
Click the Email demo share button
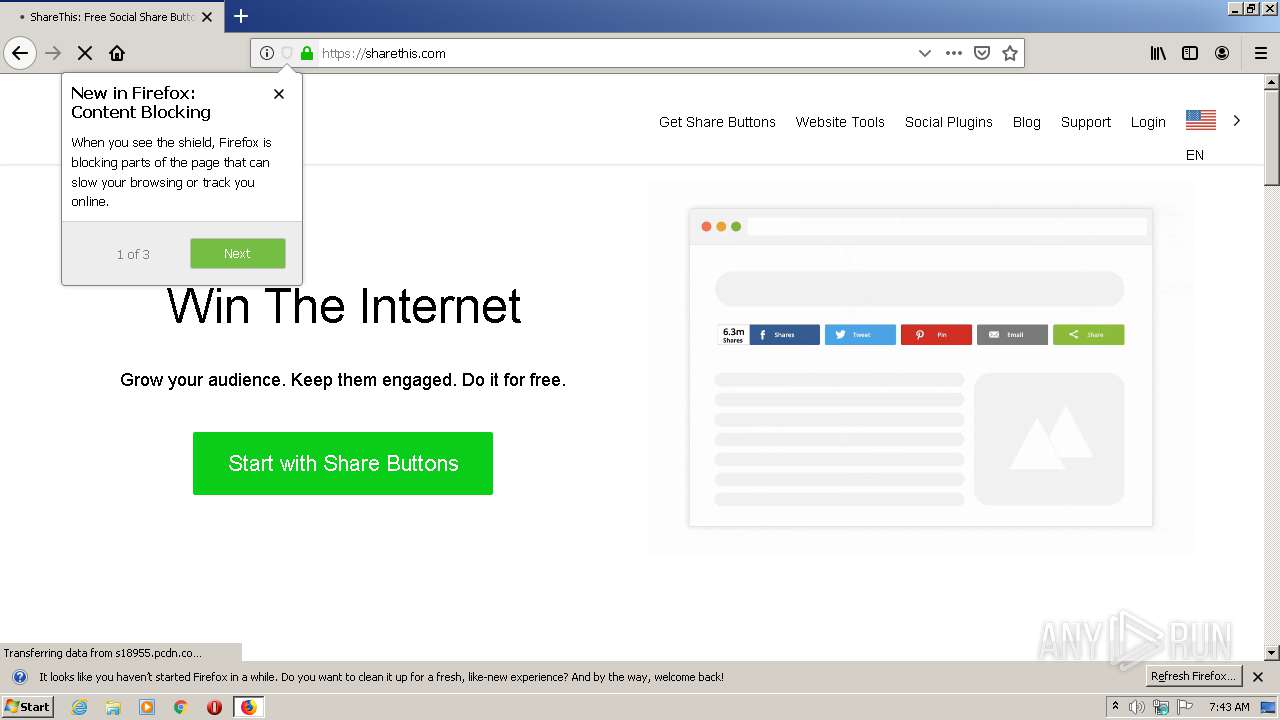point(1012,334)
